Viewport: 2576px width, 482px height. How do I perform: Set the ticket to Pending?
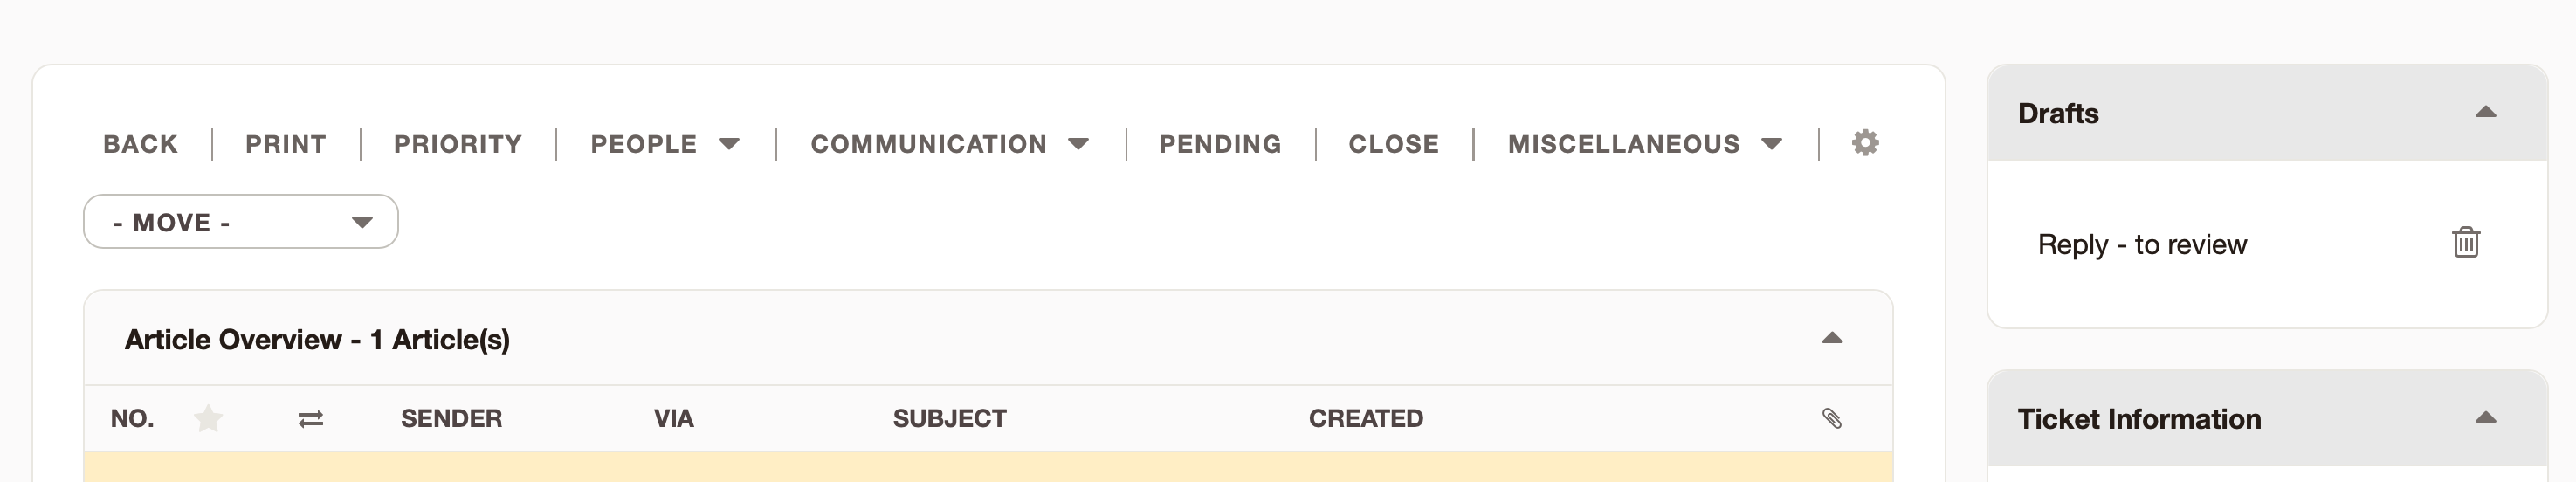coord(1220,144)
